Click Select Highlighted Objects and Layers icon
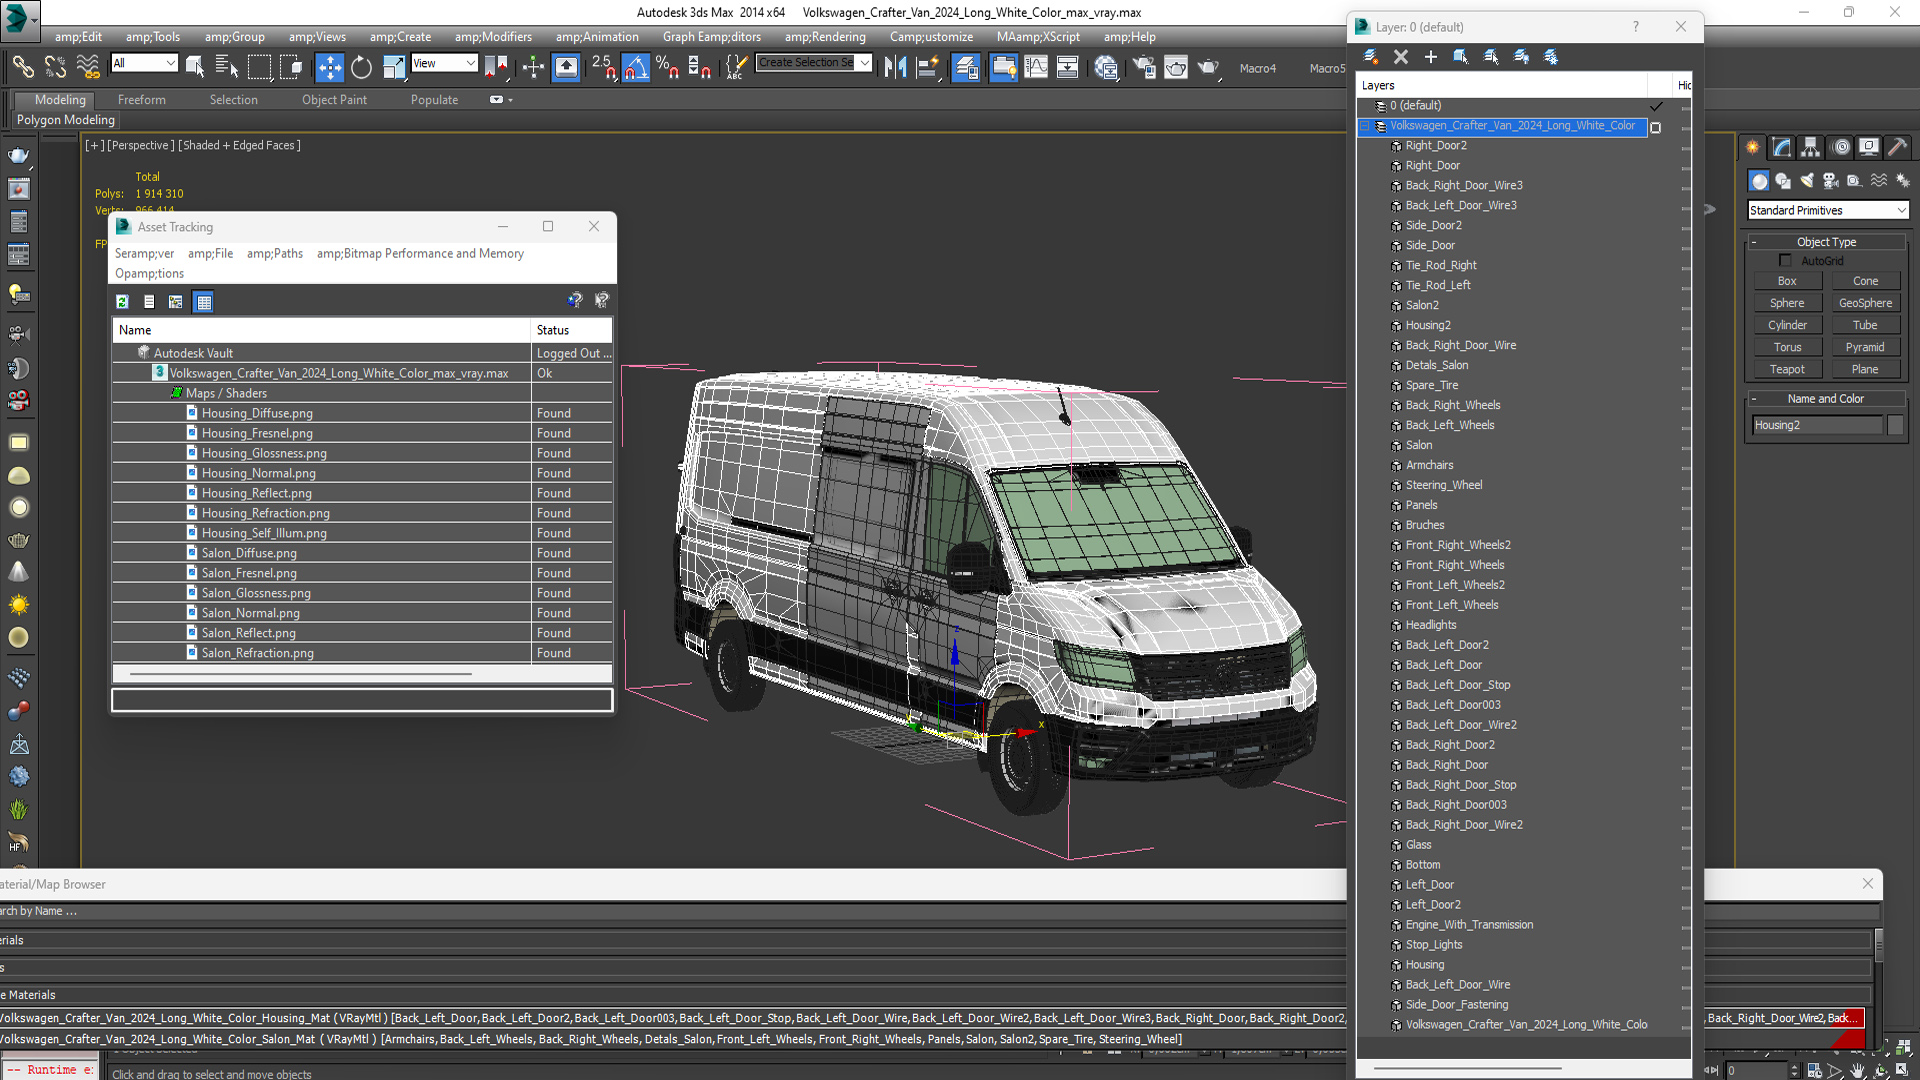 pos(1461,57)
